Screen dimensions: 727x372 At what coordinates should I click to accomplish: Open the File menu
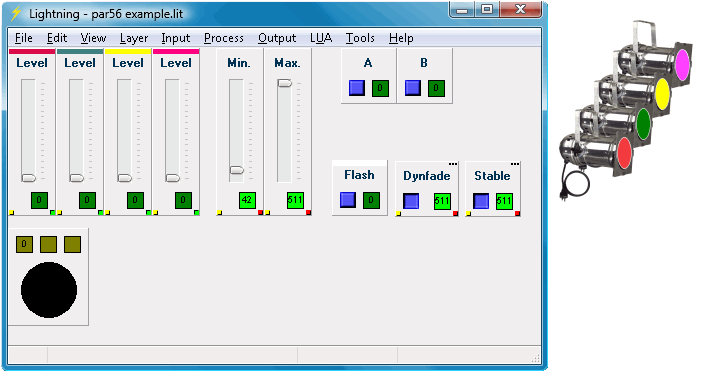pyautogui.click(x=24, y=38)
